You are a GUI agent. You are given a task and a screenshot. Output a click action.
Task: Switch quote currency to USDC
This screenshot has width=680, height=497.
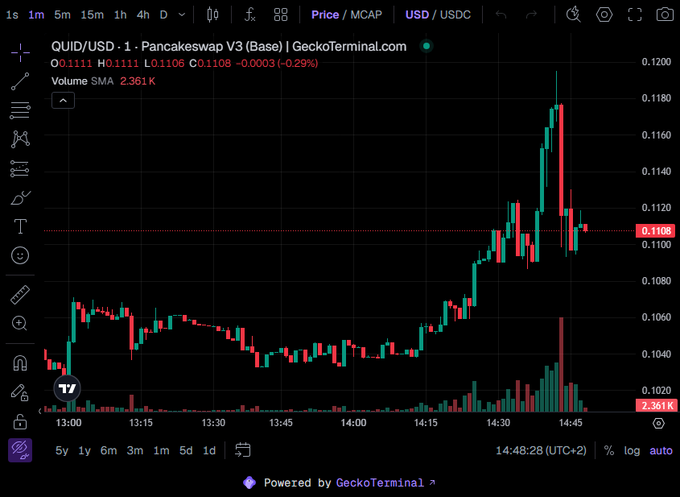(455, 15)
